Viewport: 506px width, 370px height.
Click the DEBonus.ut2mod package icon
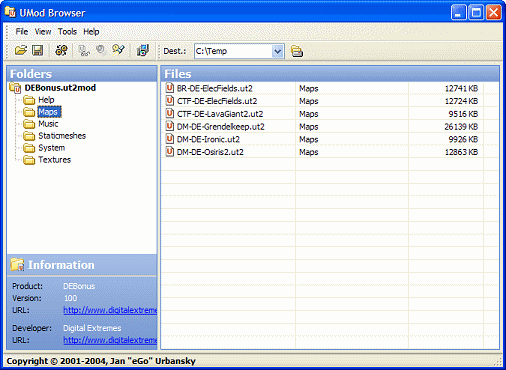click(x=15, y=88)
